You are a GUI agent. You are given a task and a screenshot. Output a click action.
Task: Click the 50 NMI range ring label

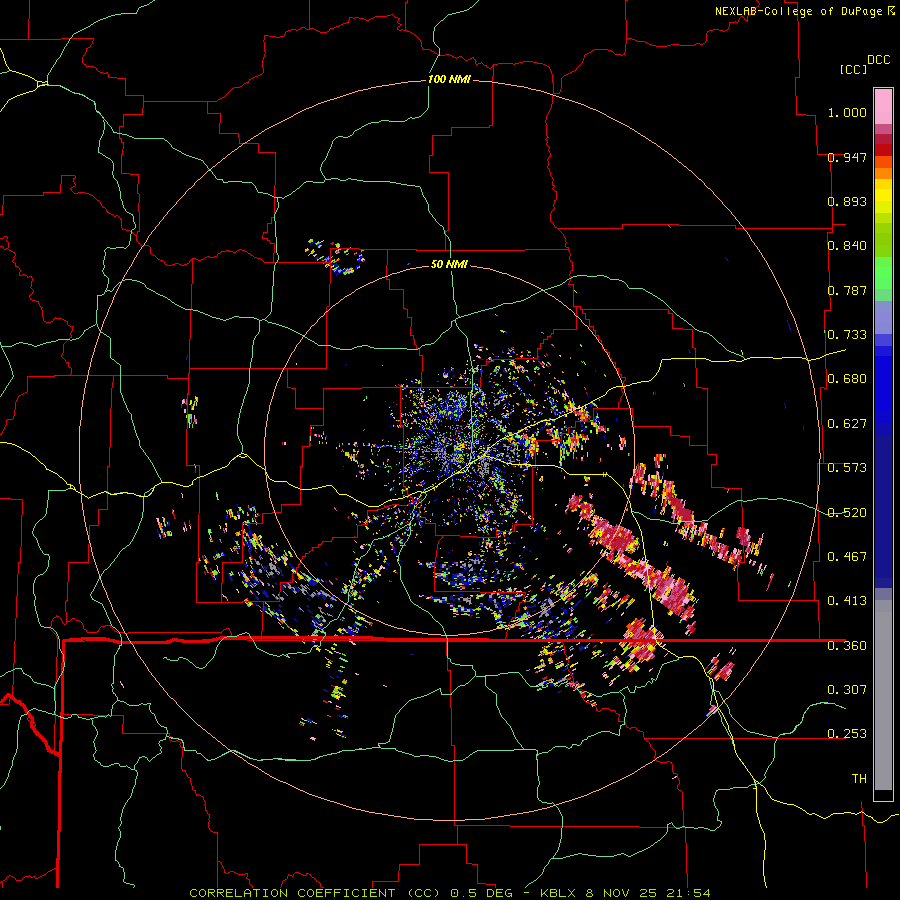(x=449, y=264)
